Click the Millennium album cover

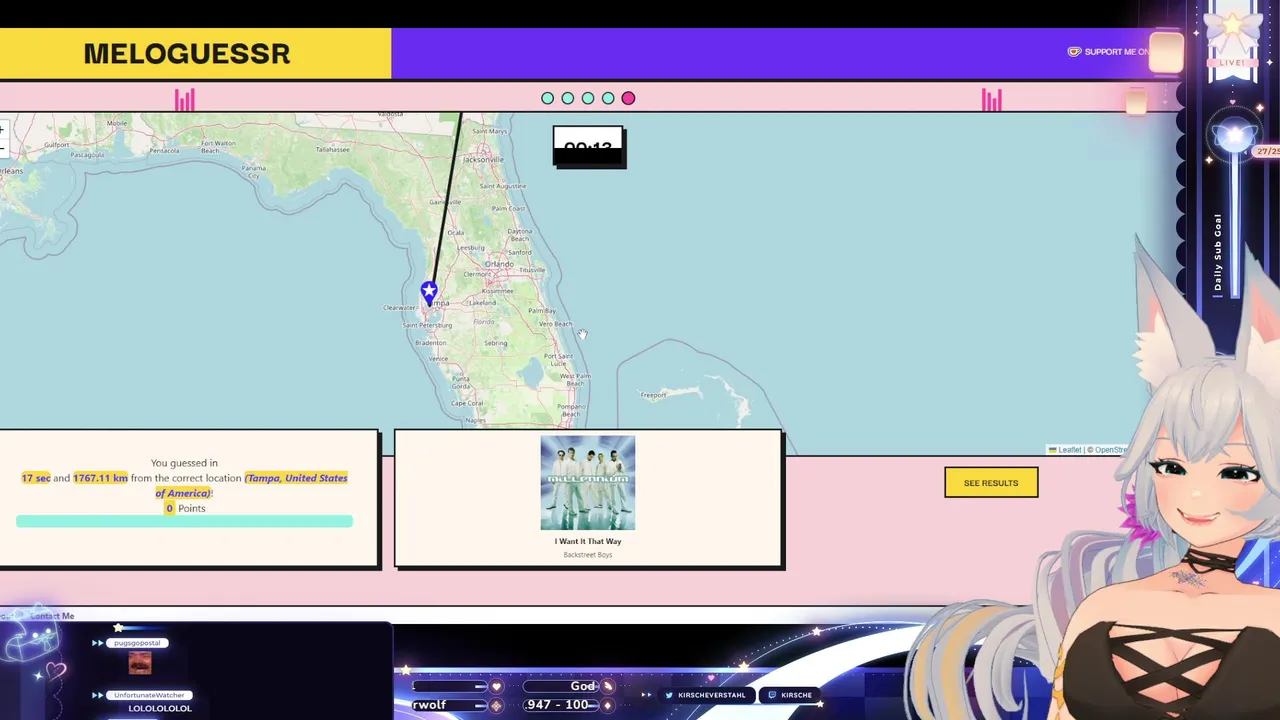click(588, 482)
